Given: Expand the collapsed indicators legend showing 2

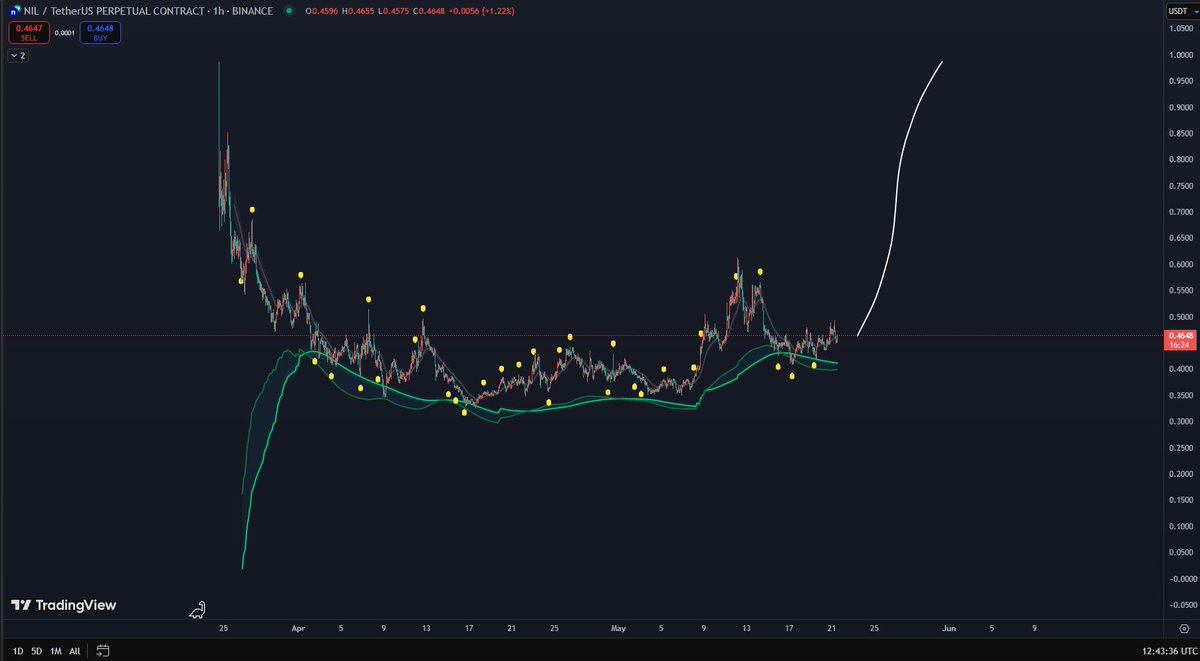Looking at the screenshot, I should [17, 56].
